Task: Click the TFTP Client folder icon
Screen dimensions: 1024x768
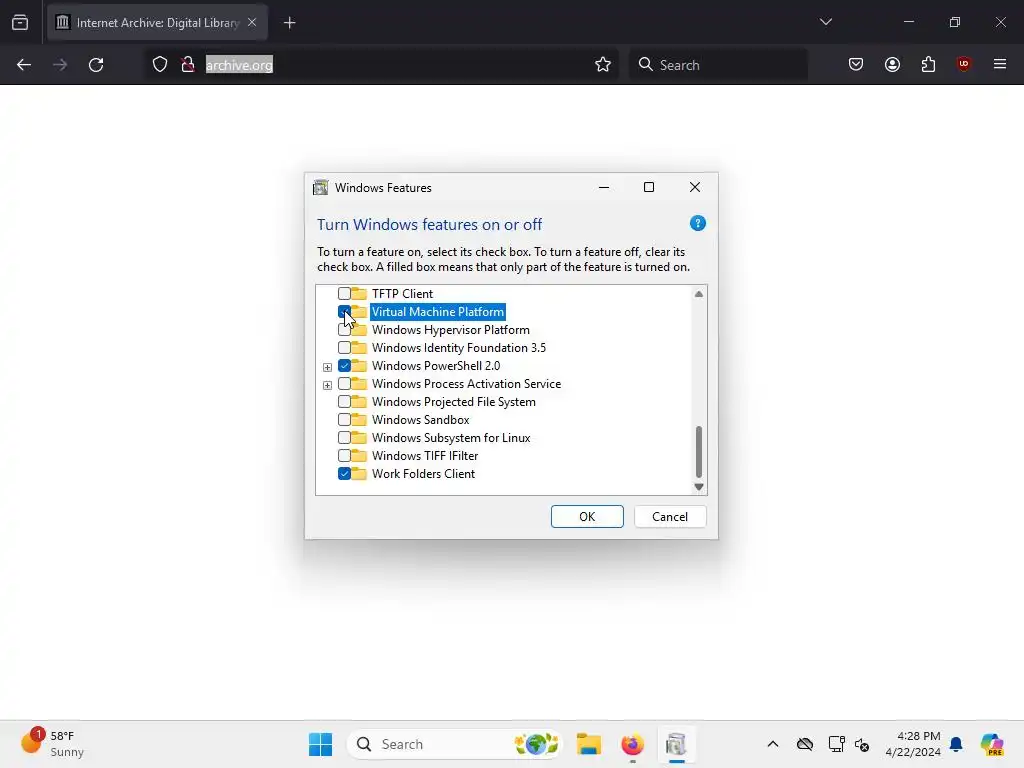Action: pos(359,293)
